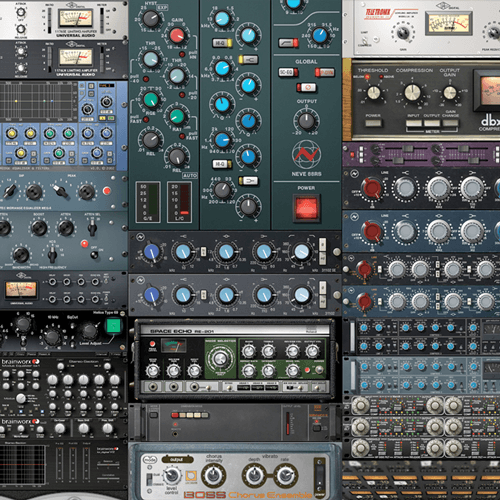Toggle the phase invert switch below SC-EQ
This screenshot has width=500, height=500.
(306, 87)
